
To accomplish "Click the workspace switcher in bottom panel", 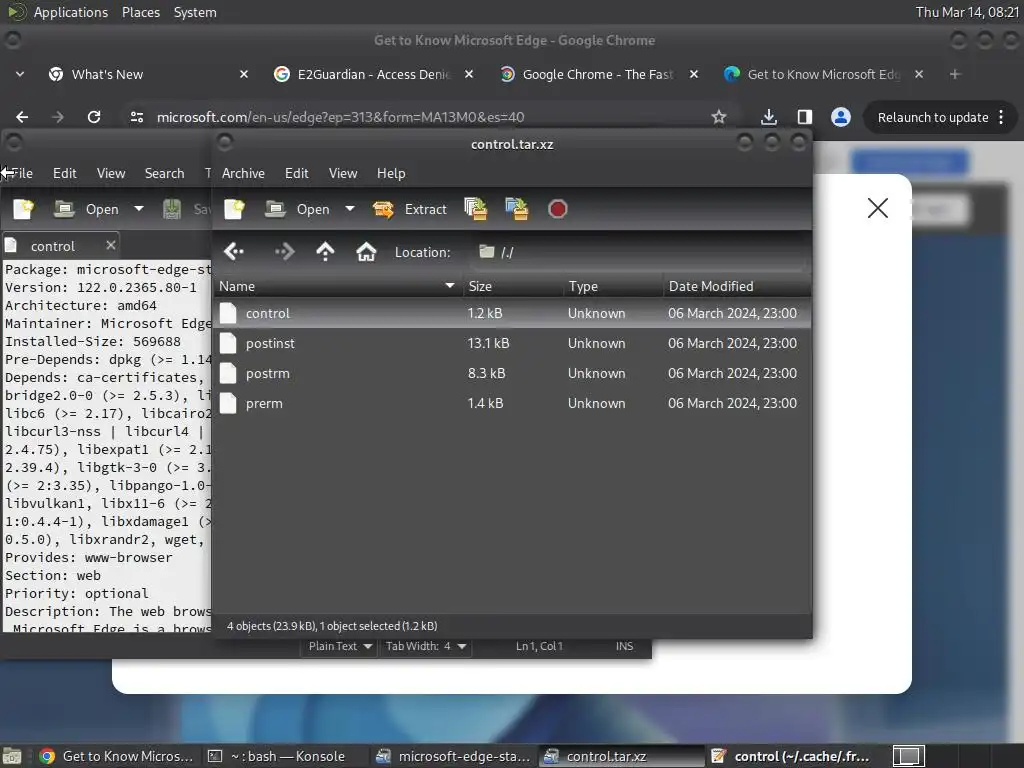I will pos(908,756).
